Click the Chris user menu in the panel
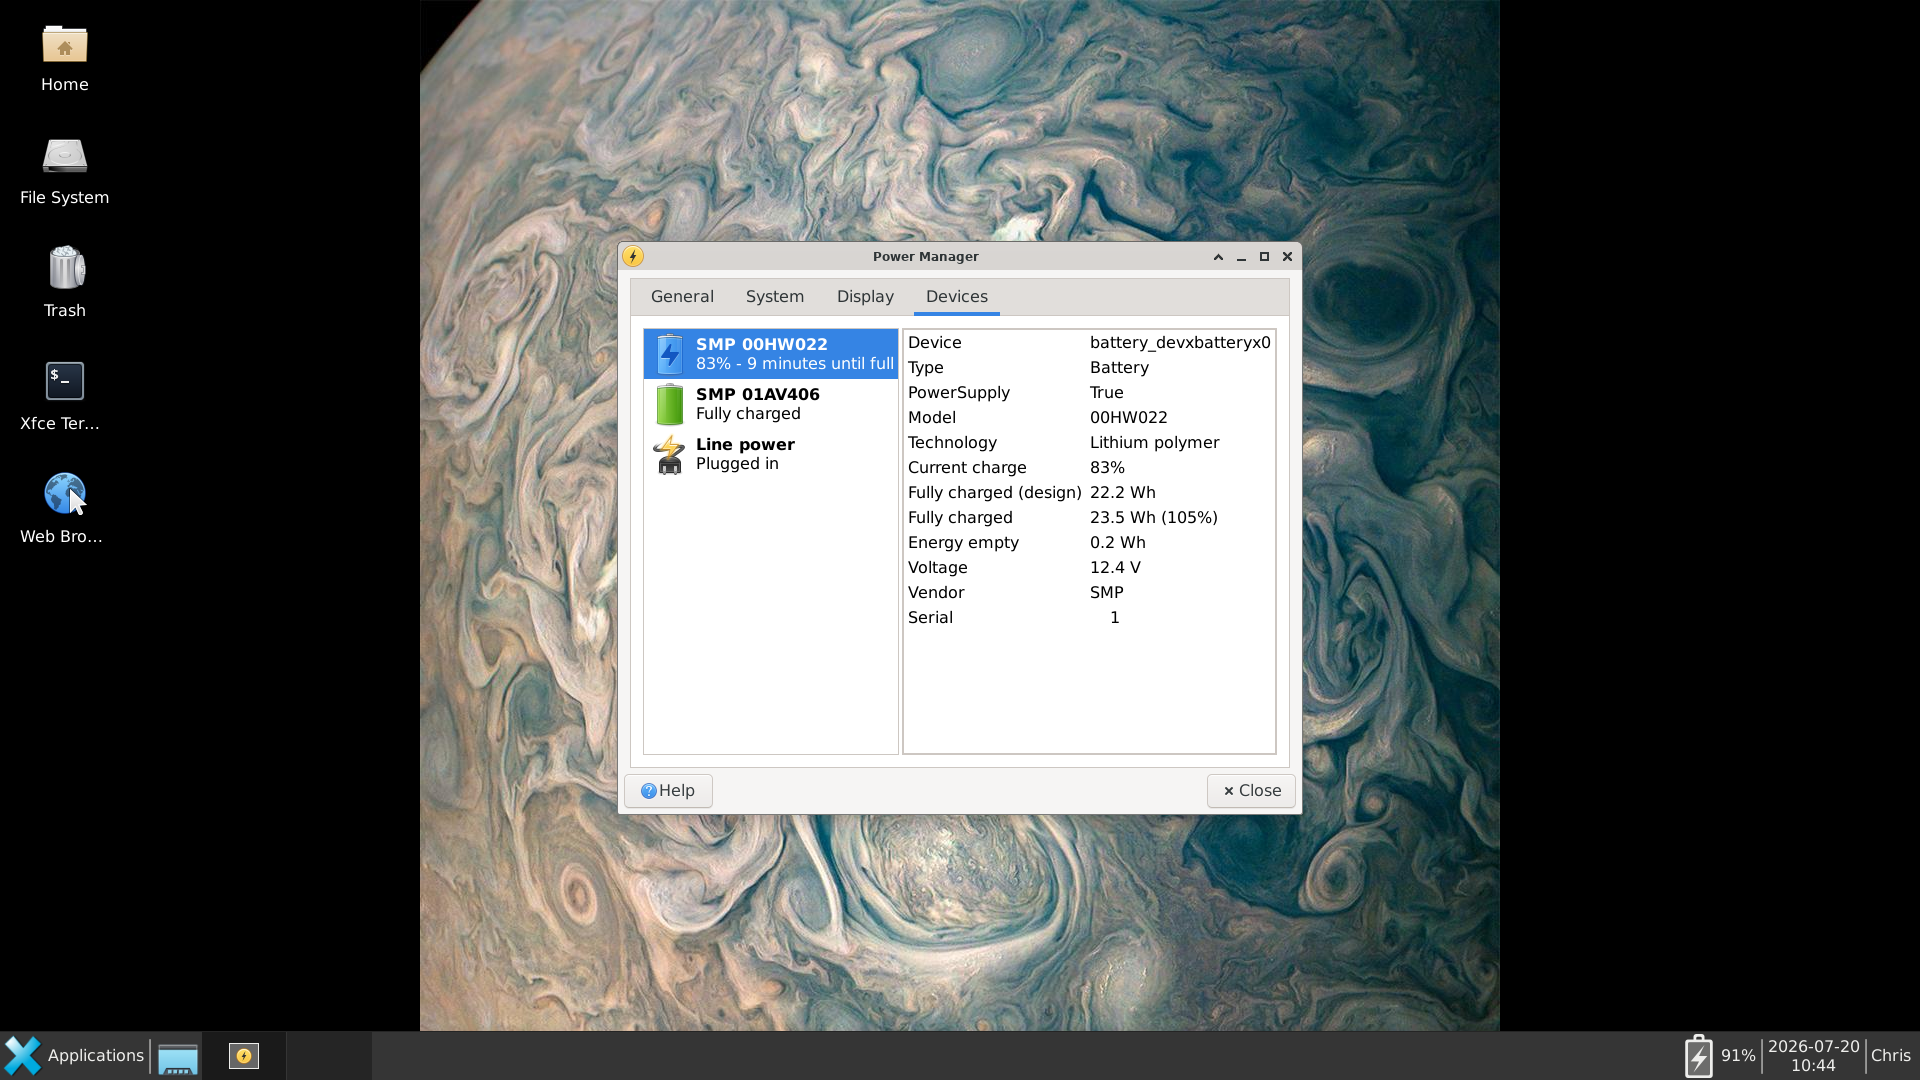 (x=1890, y=1056)
